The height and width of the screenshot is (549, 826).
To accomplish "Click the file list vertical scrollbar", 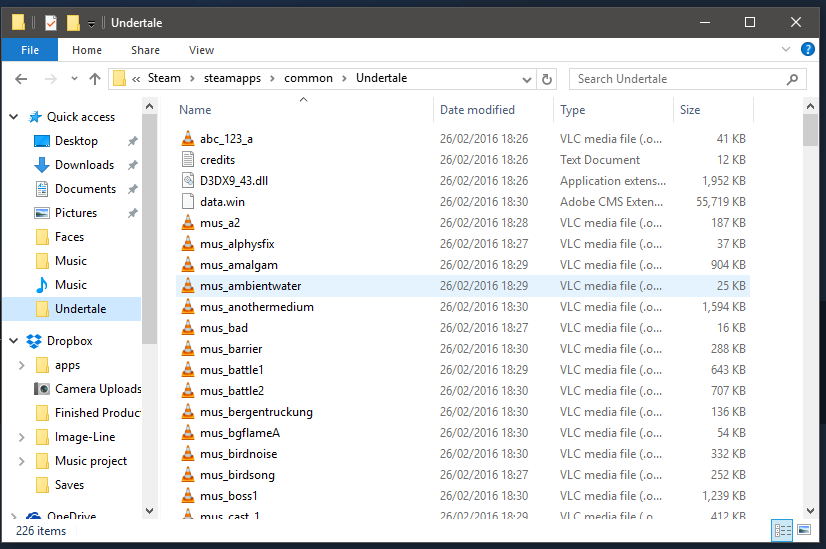I will (x=810, y=300).
